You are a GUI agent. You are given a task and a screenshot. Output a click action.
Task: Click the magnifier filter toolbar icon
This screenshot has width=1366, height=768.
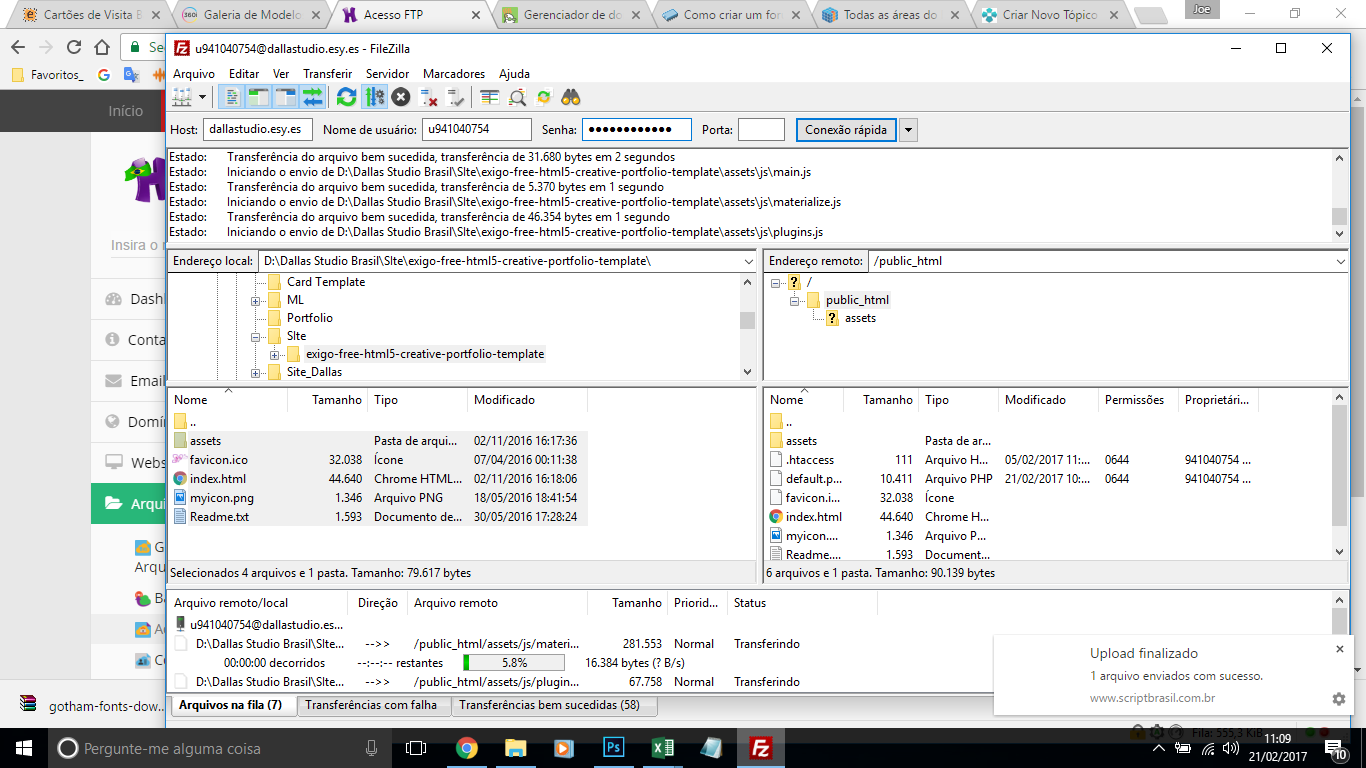(x=517, y=97)
